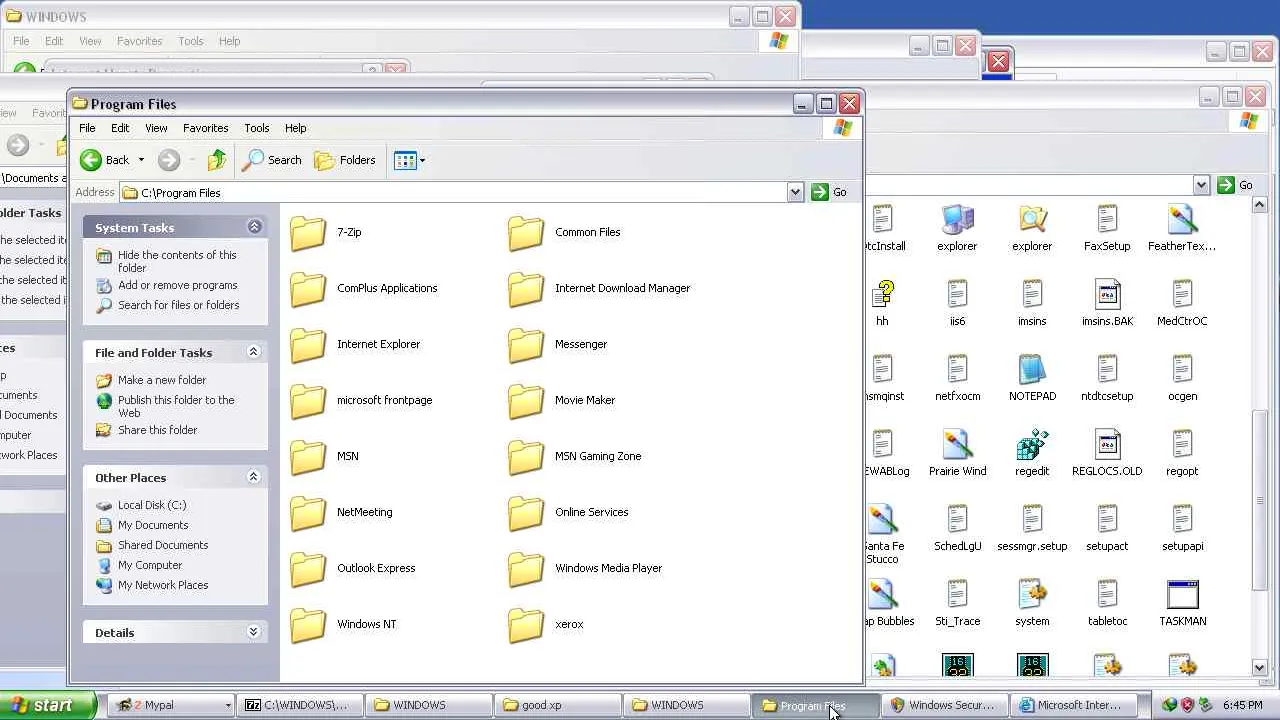Viewport: 1280px width, 720px height.
Task: Open the Common Files folder icon
Action: tap(526, 233)
